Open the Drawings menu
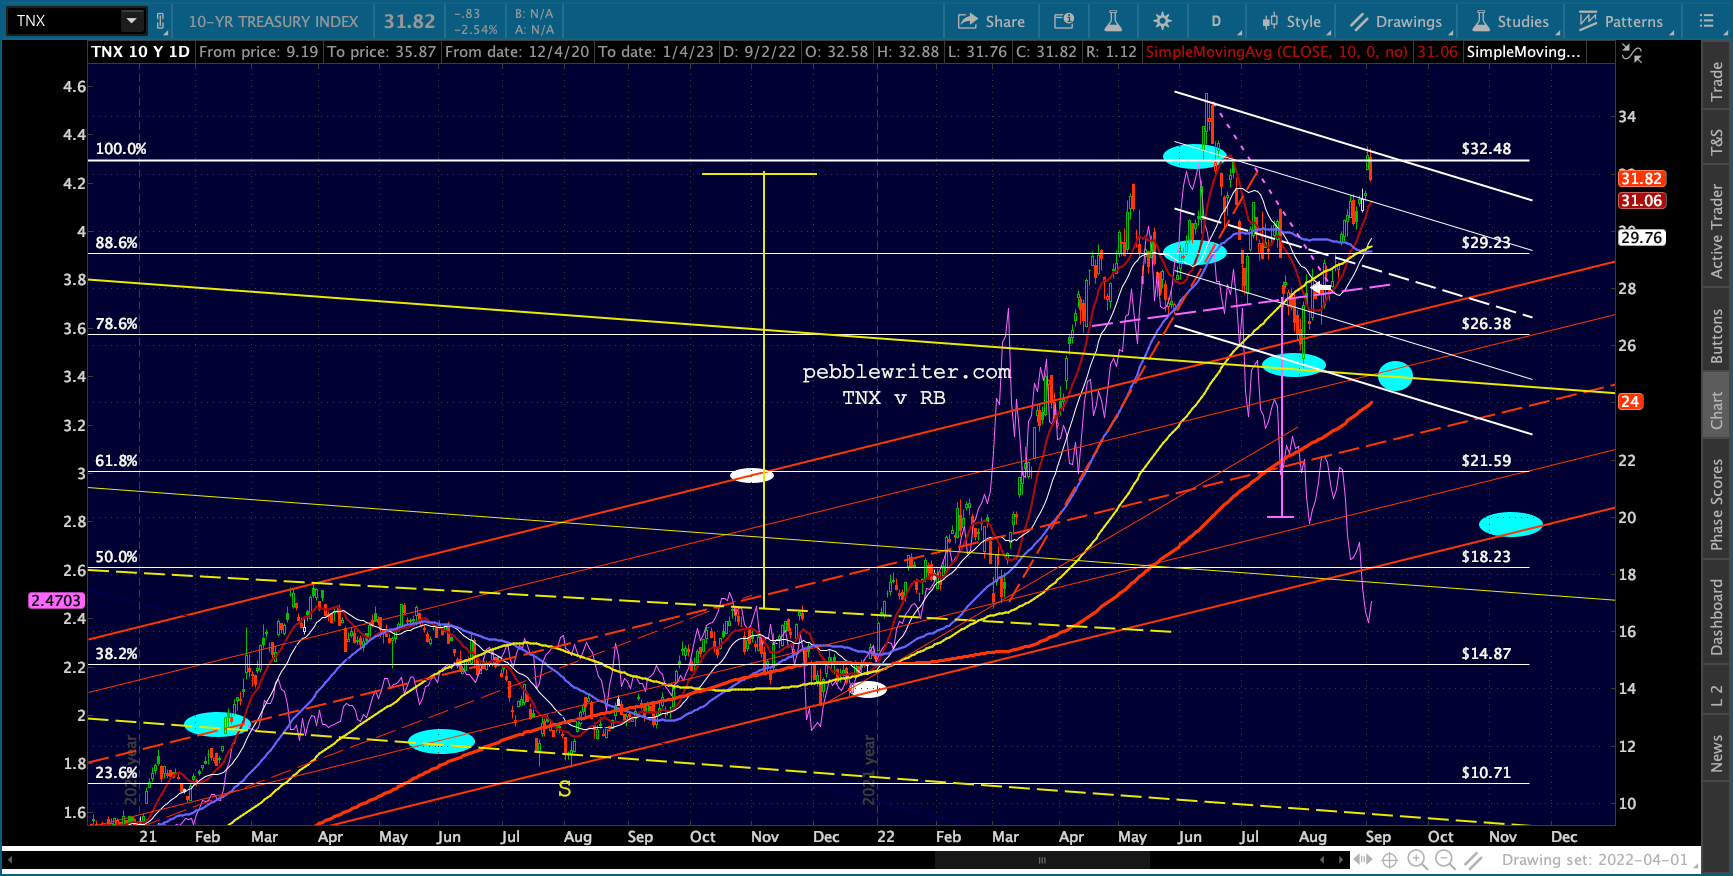Viewport: 1733px width, 876px height. (x=1396, y=21)
